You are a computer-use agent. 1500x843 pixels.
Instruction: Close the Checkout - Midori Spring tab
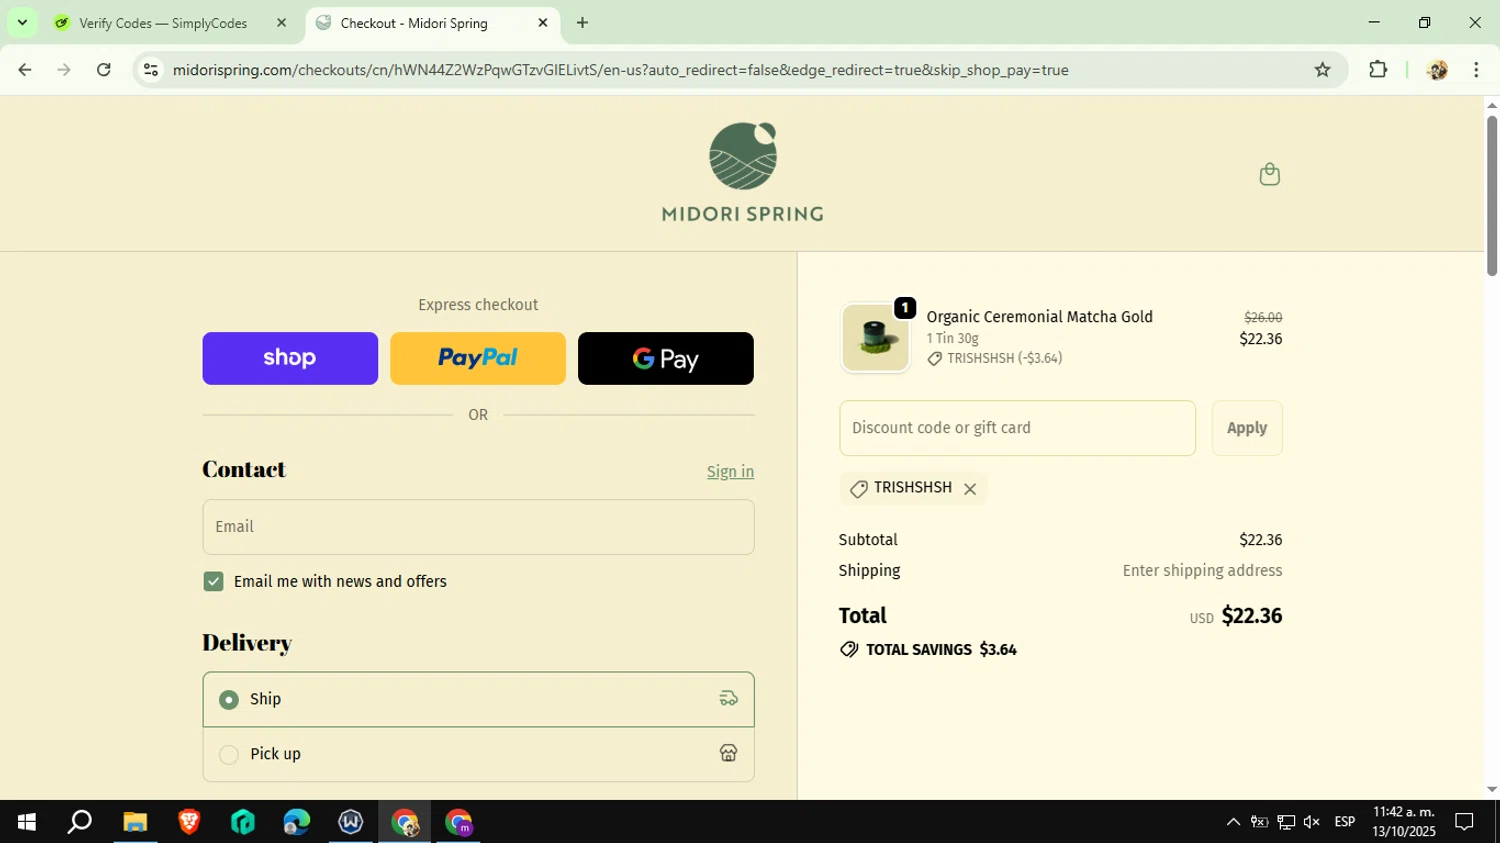coord(543,23)
